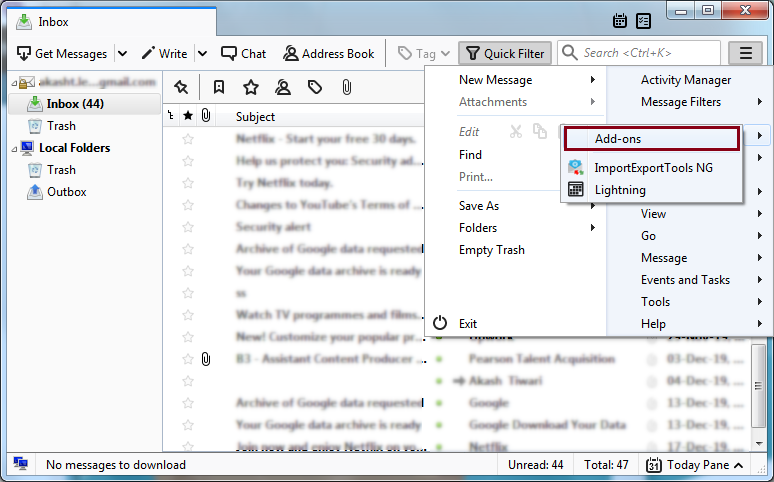Star the Security alert message
774x482 pixels.
pos(188,227)
